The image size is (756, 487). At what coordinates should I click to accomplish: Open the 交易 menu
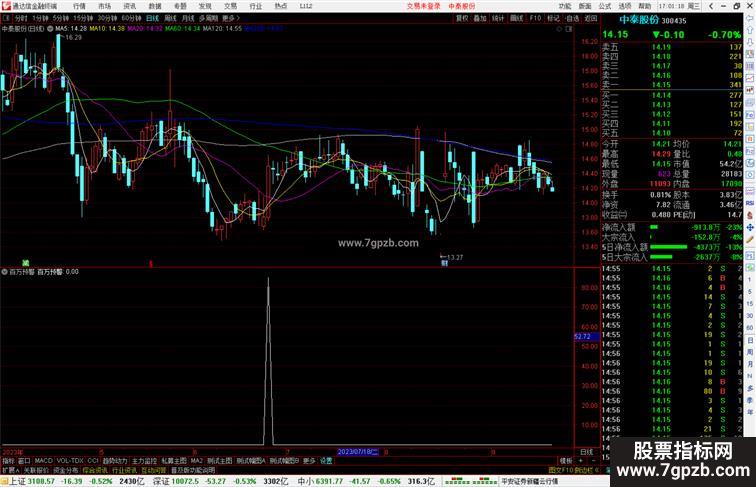click(x=230, y=6)
